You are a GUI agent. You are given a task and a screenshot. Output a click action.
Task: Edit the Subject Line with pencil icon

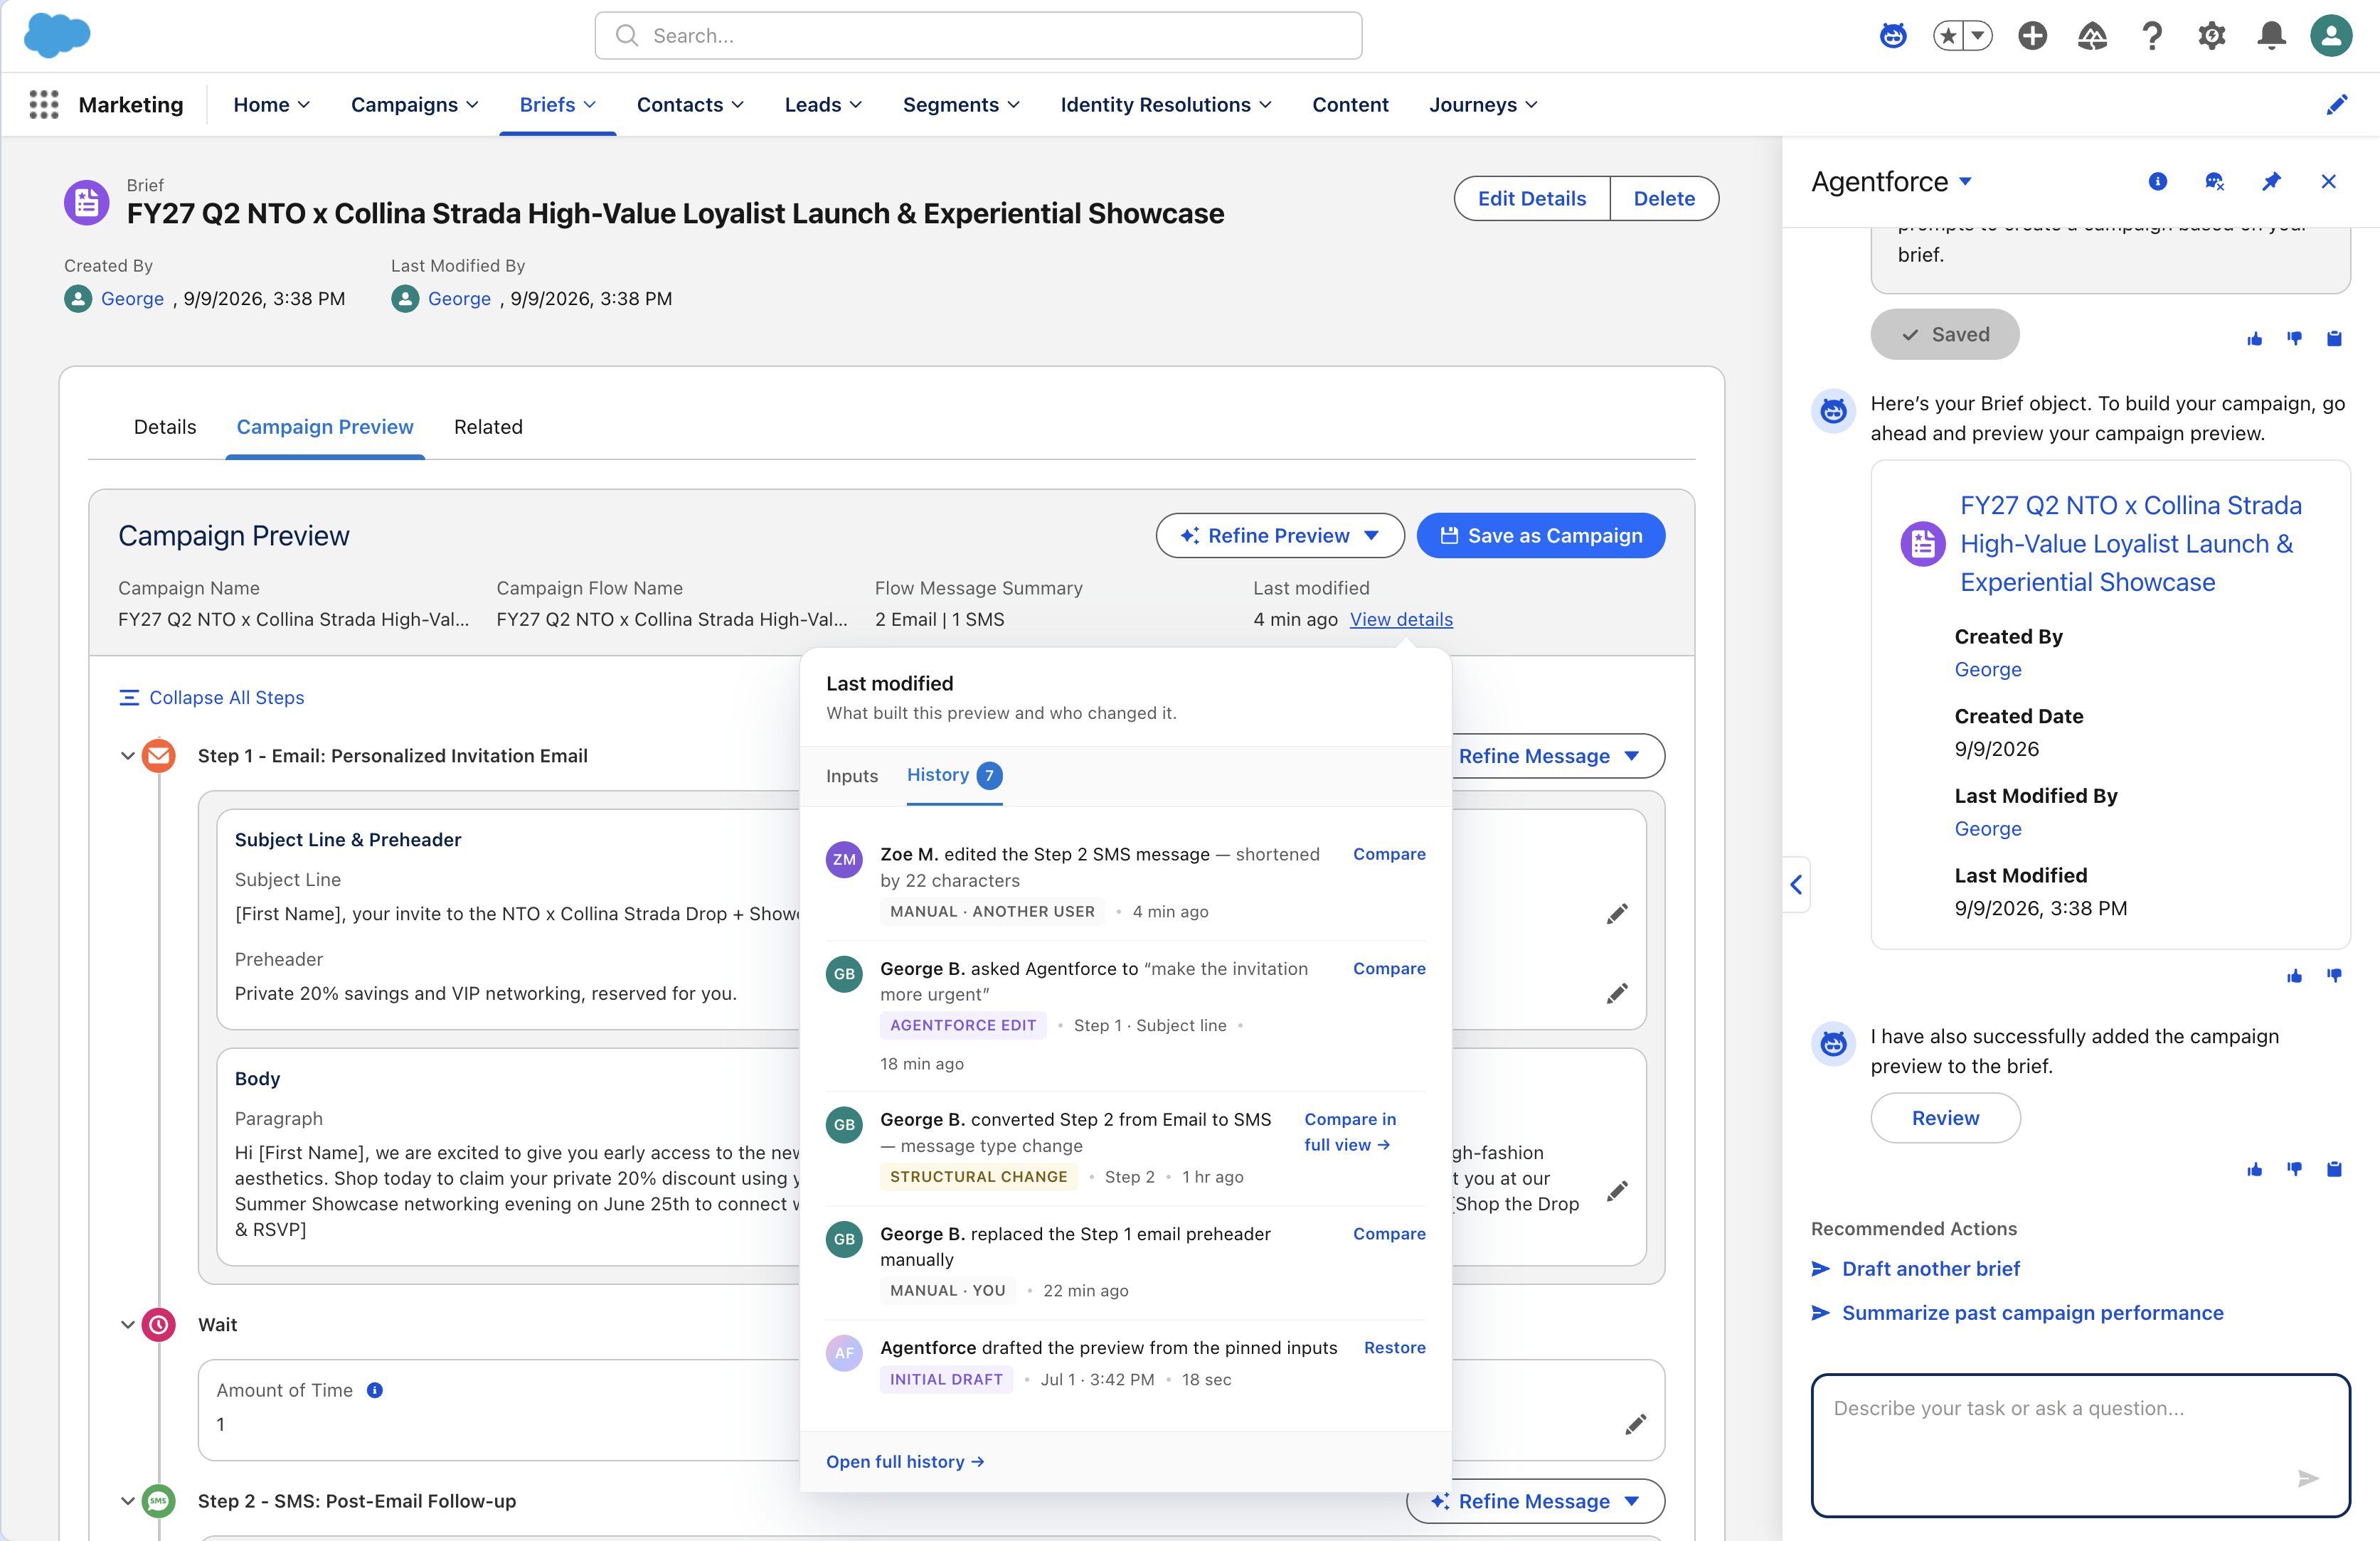click(x=1617, y=914)
